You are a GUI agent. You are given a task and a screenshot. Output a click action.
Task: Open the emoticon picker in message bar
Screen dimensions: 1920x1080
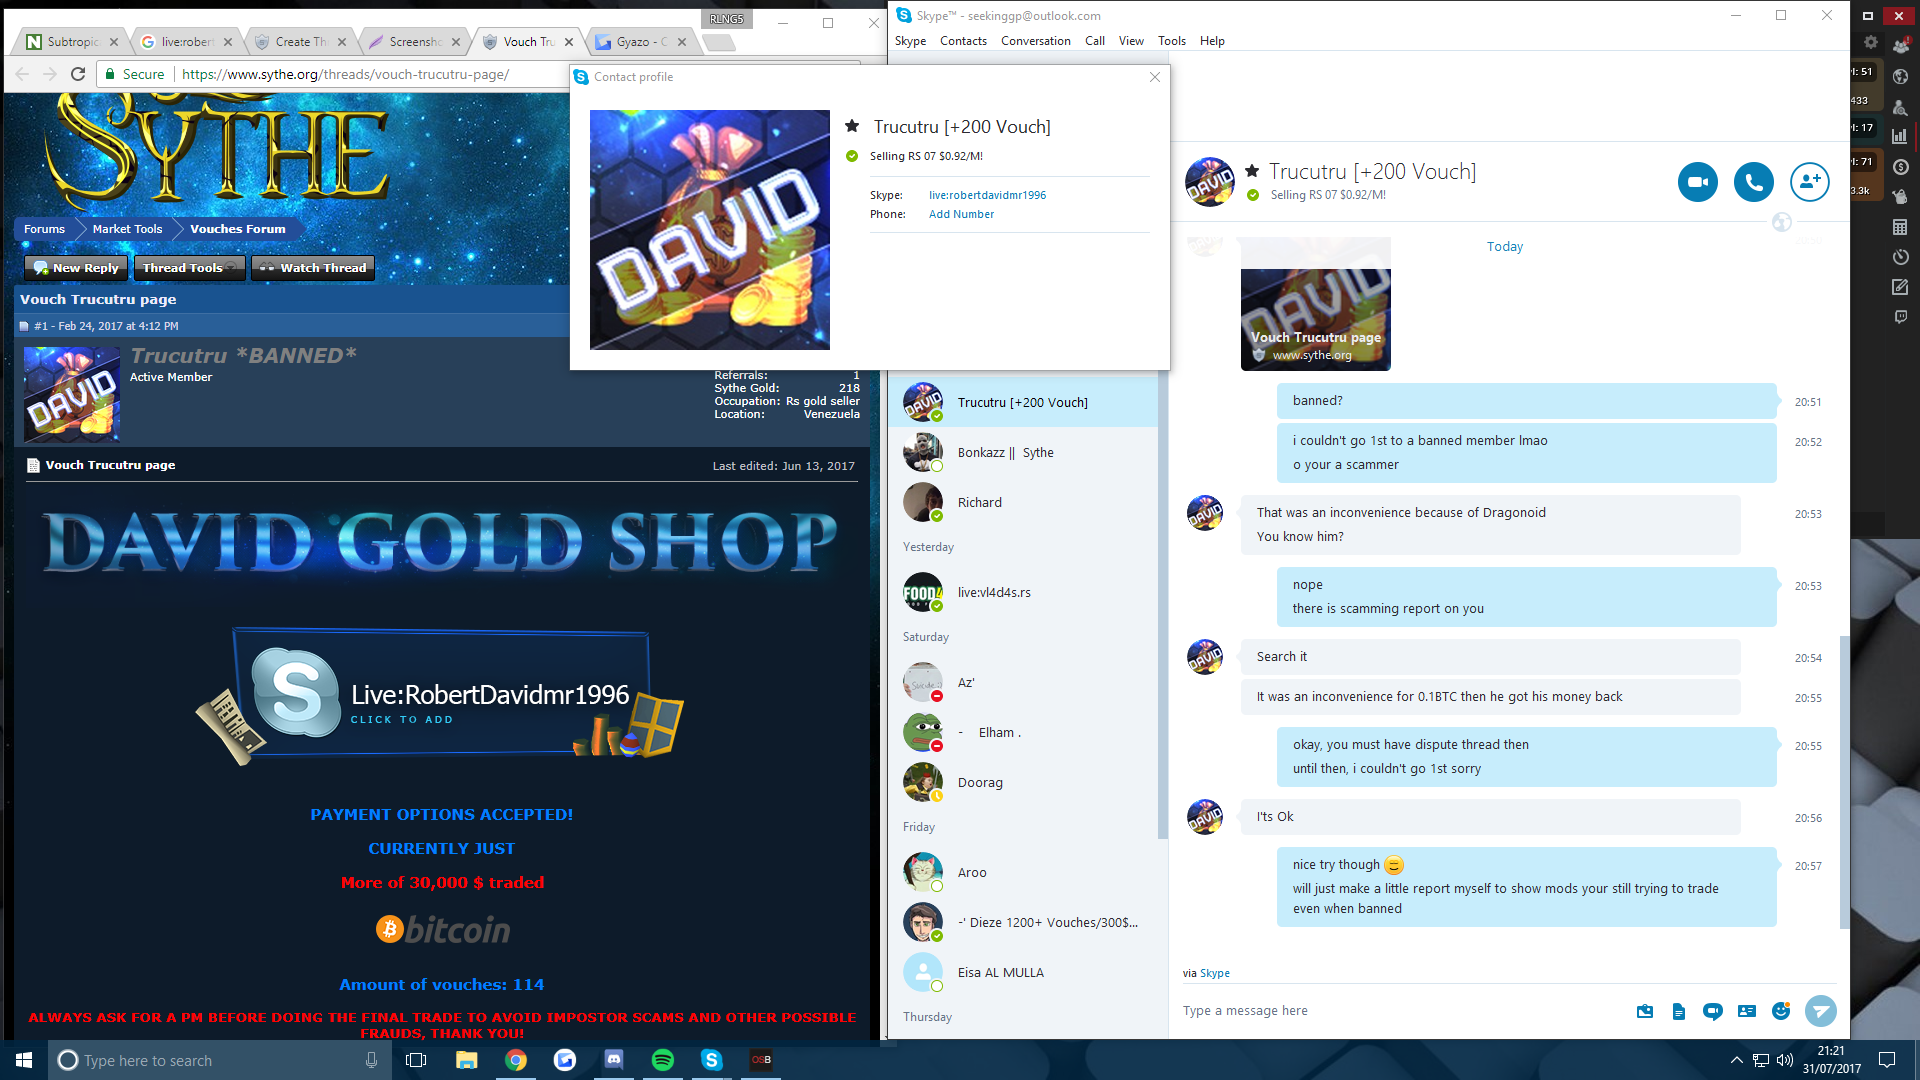(x=1780, y=1011)
